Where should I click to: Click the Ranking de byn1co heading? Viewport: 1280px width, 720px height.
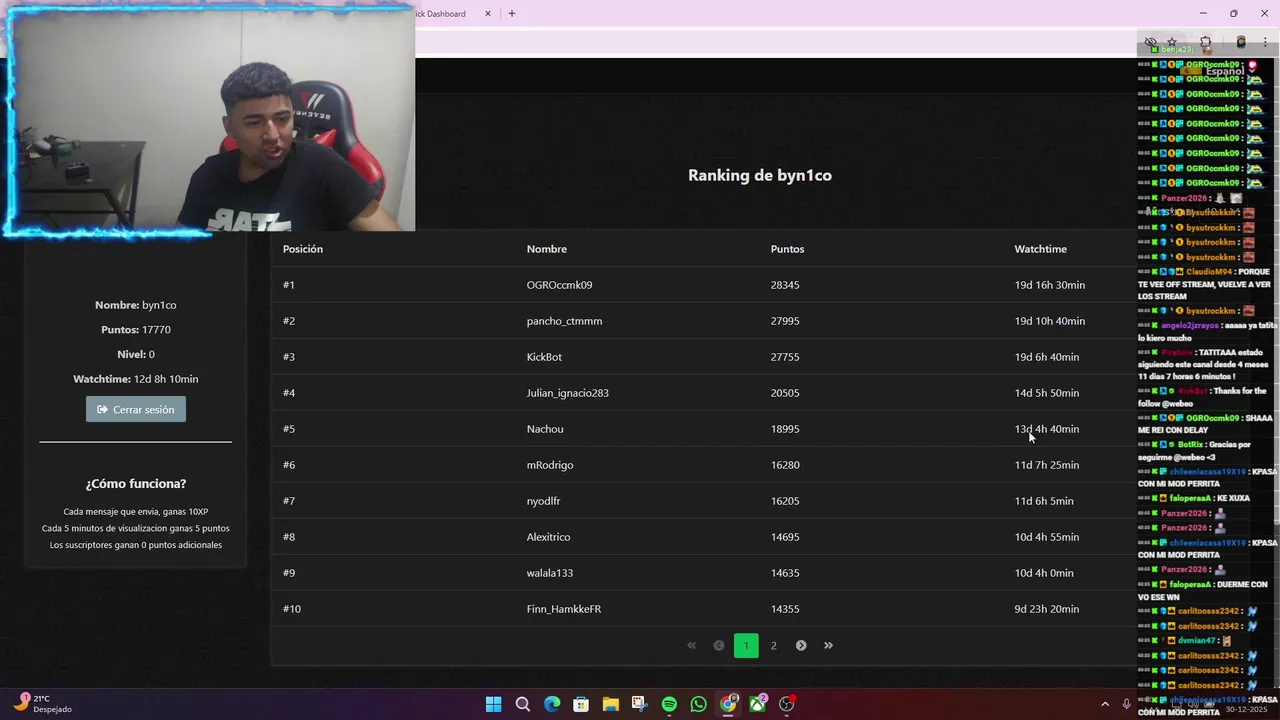coord(760,175)
